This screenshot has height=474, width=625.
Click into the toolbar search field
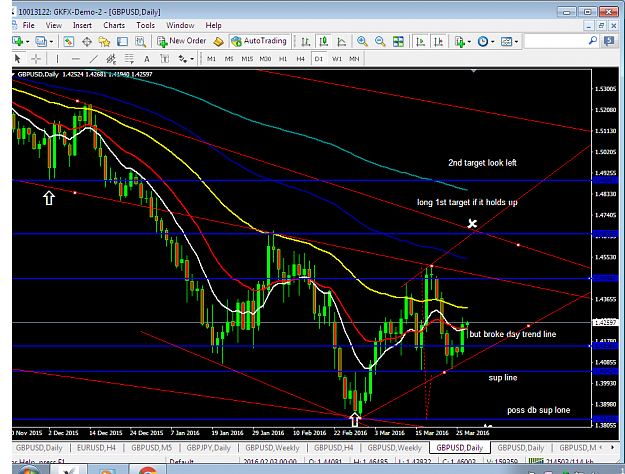[556, 41]
